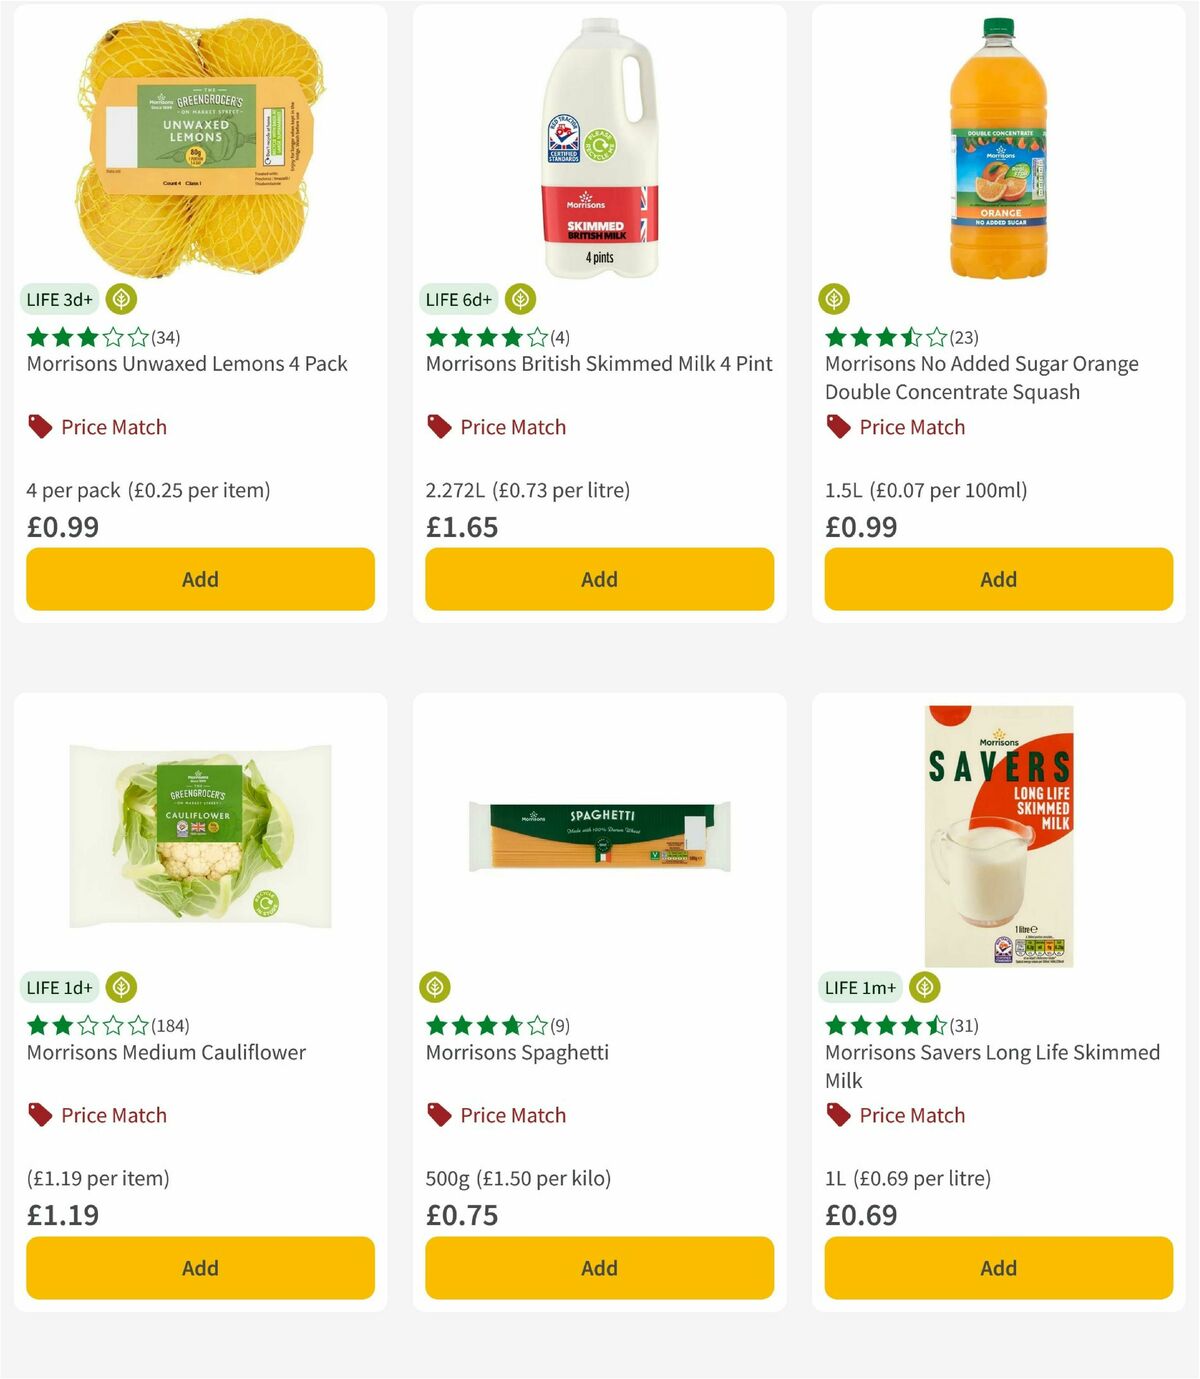Select the Price Match tag icon for Skimmed Milk 4 Pint
This screenshot has height=1379, width=1200.
(438, 426)
